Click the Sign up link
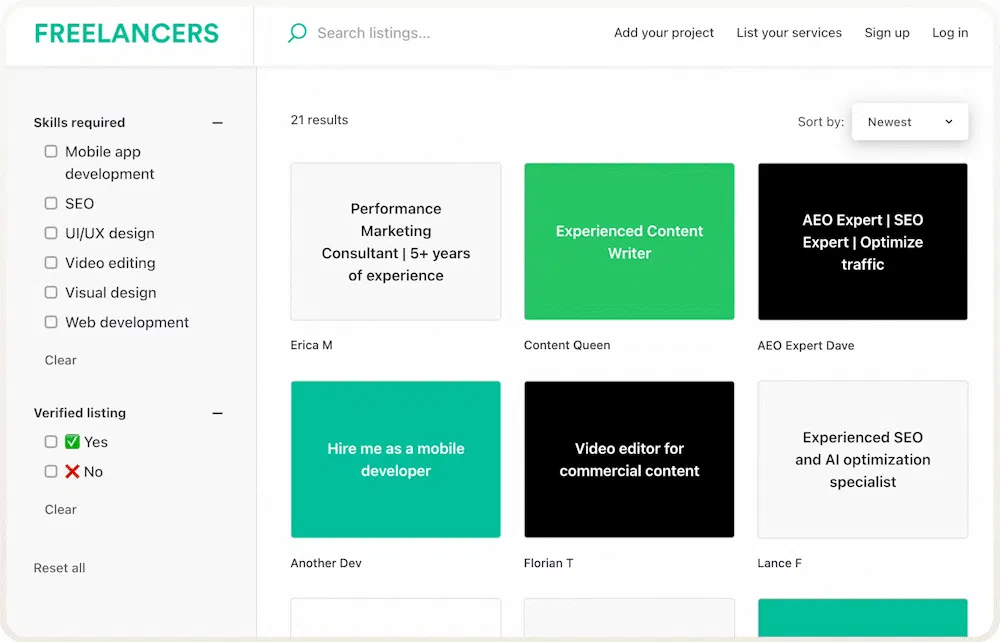The image size is (1000, 642). coord(887,33)
